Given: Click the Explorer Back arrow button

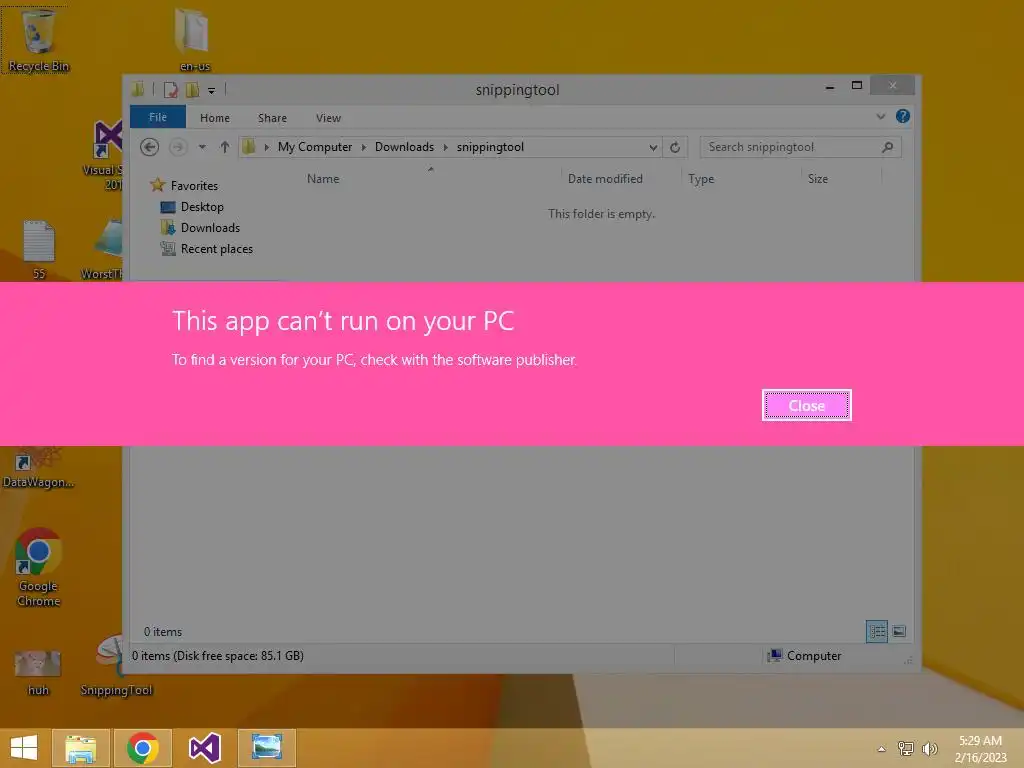Looking at the screenshot, I should coord(150,147).
